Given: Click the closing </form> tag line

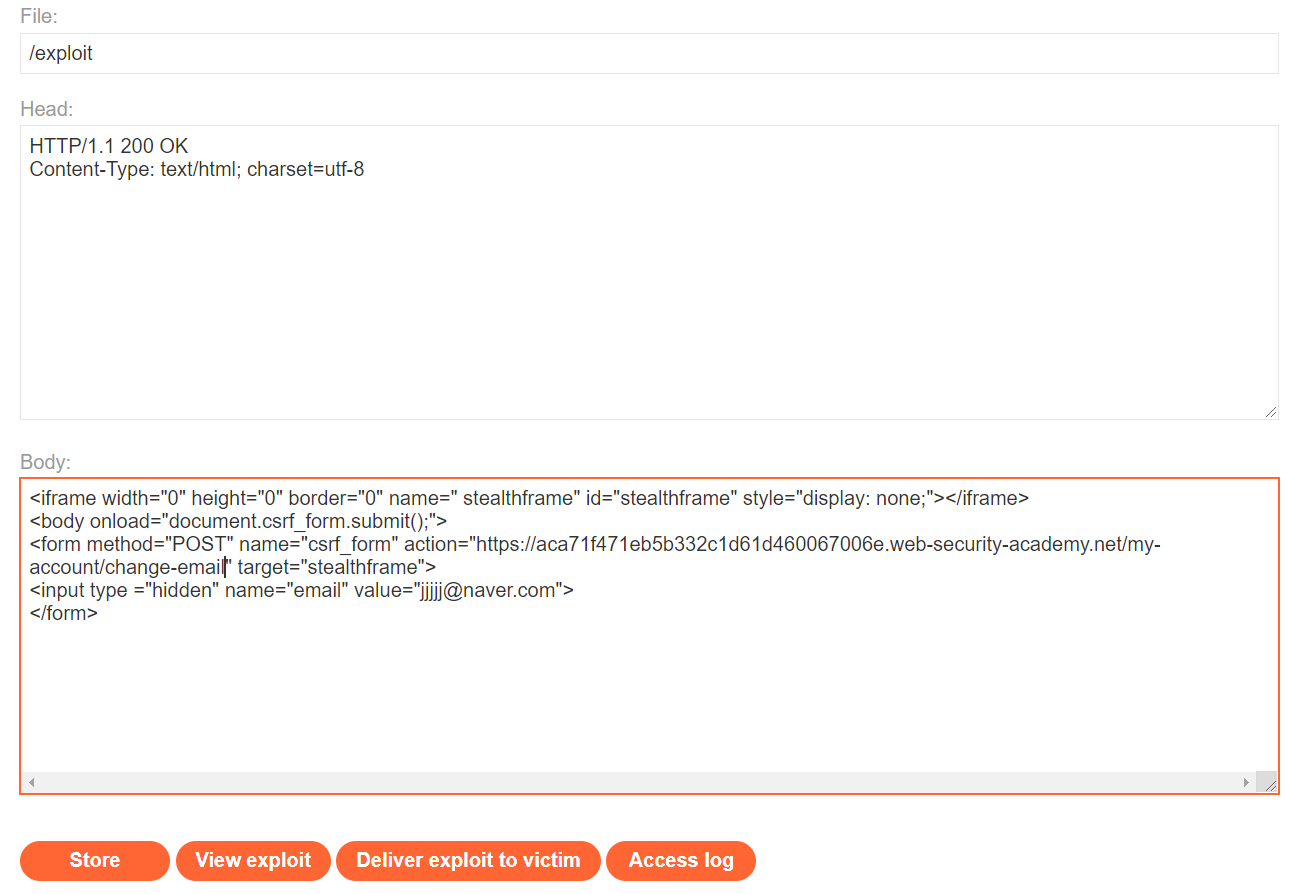Looking at the screenshot, I should (64, 614).
